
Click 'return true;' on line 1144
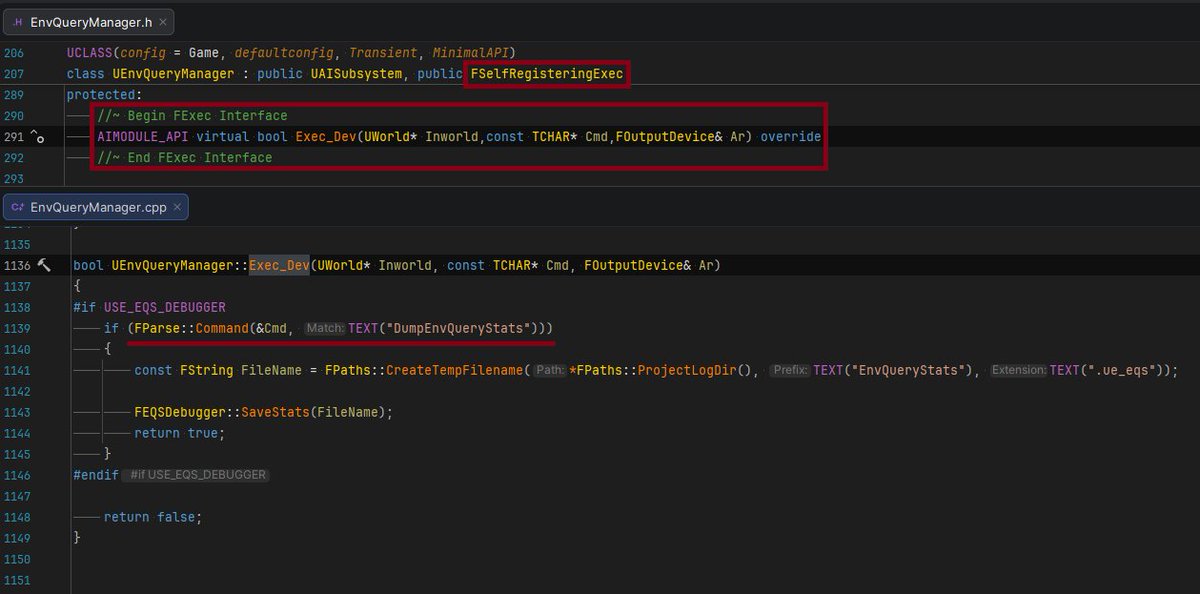[180, 433]
